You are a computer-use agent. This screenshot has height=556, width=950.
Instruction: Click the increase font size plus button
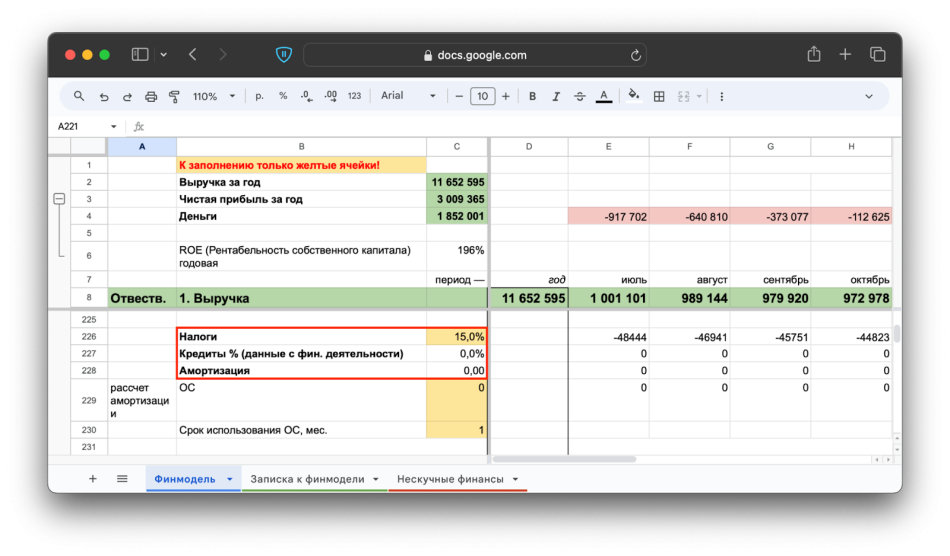(506, 97)
